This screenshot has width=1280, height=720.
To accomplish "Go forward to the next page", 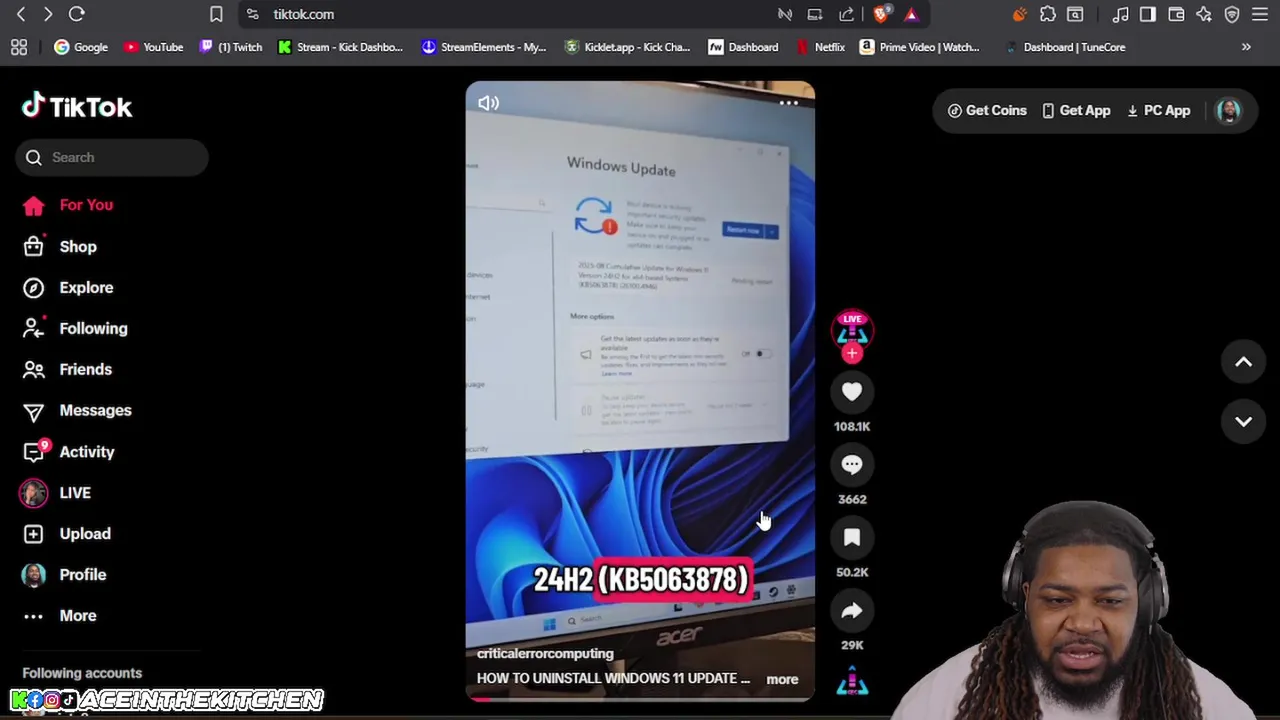I will [x=47, y=14].
